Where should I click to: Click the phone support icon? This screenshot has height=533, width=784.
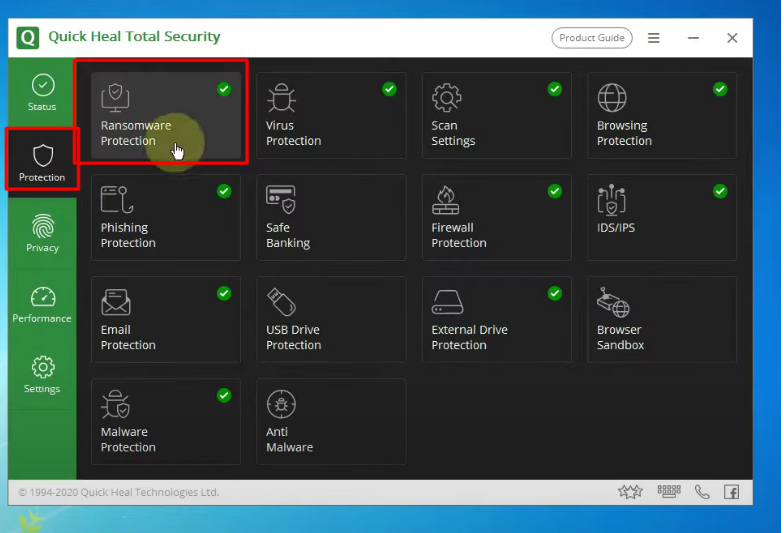(702, 492)
